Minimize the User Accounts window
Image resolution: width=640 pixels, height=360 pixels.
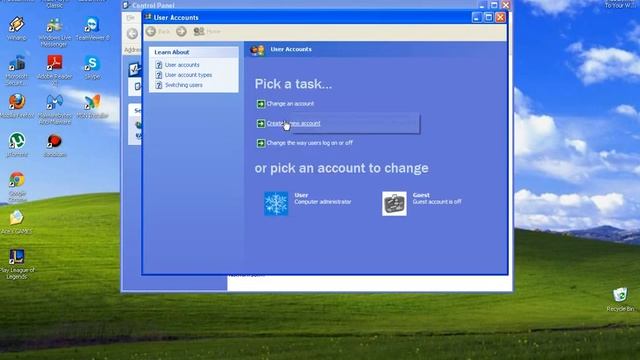coord(477,17)
